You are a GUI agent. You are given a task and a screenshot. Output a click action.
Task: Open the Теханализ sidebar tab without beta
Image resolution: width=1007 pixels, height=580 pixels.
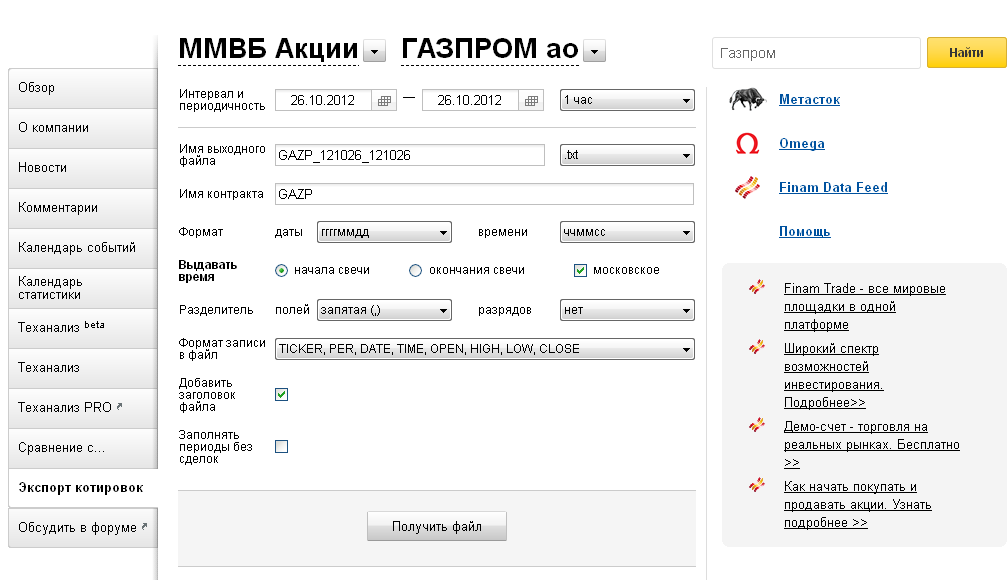coord(83,367)
